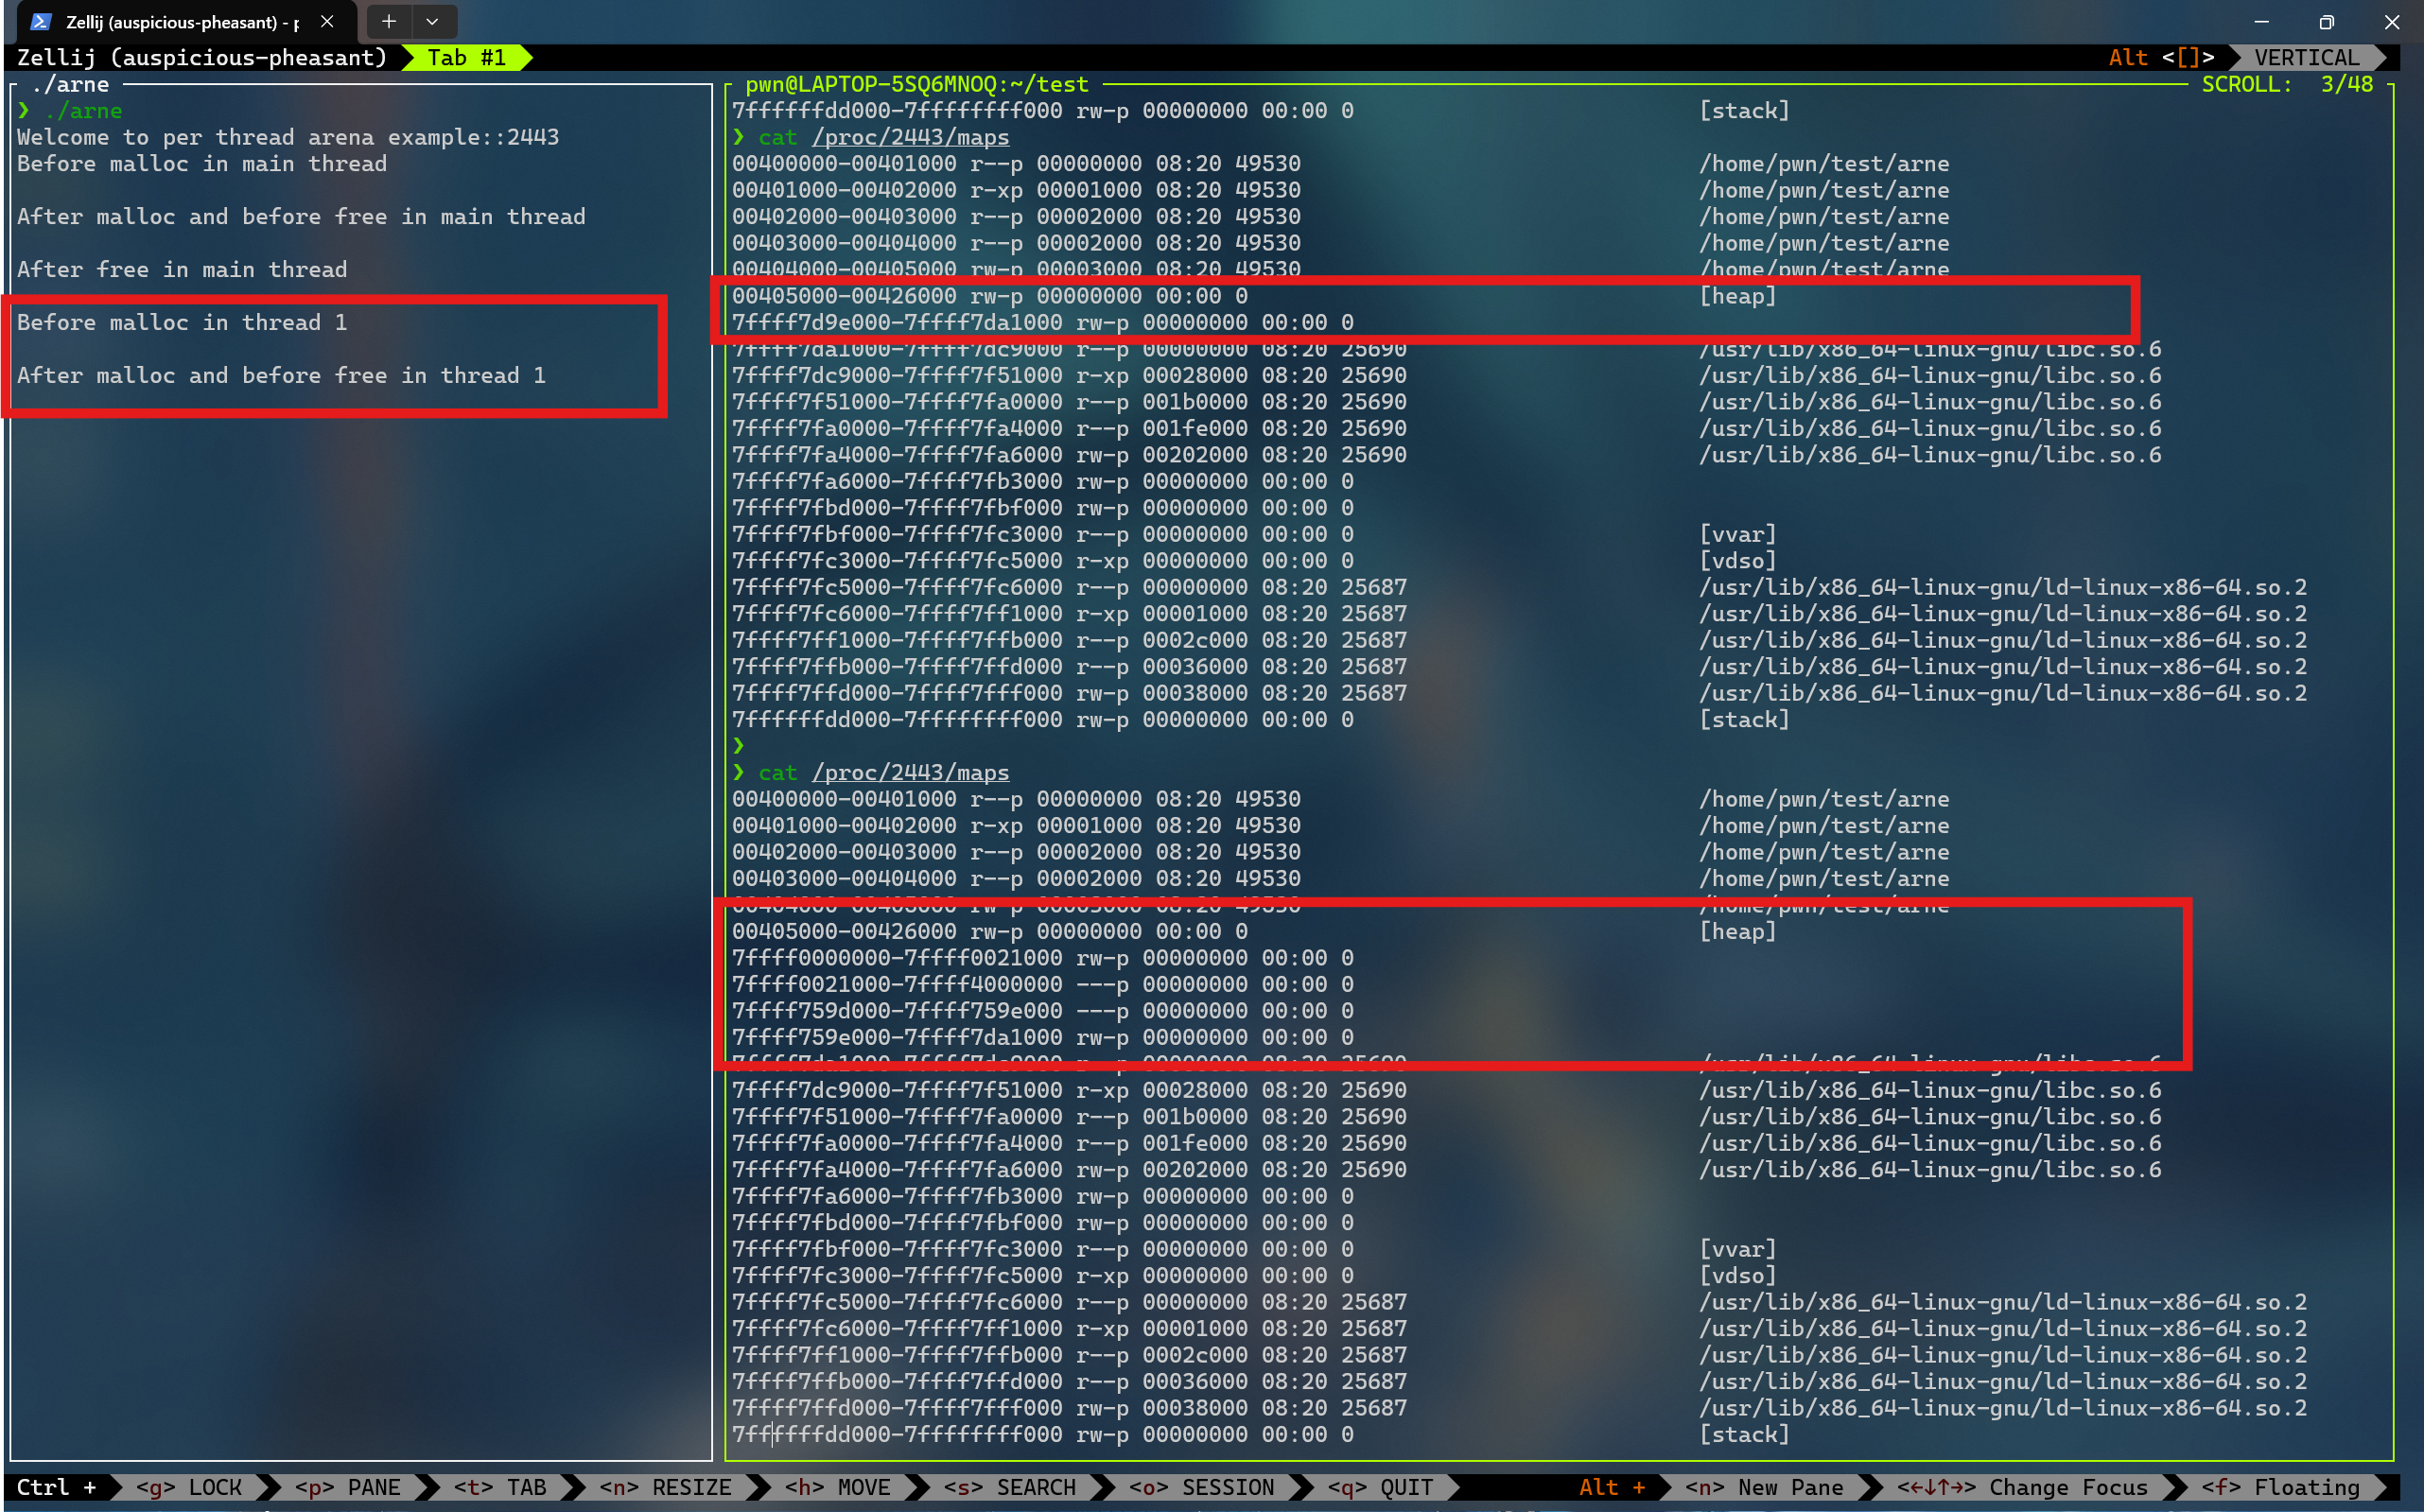Click the PowerShell icon in window tab
This screenshot has width=2424, height=1512.
pyautogui.click(x=41, y=21)
